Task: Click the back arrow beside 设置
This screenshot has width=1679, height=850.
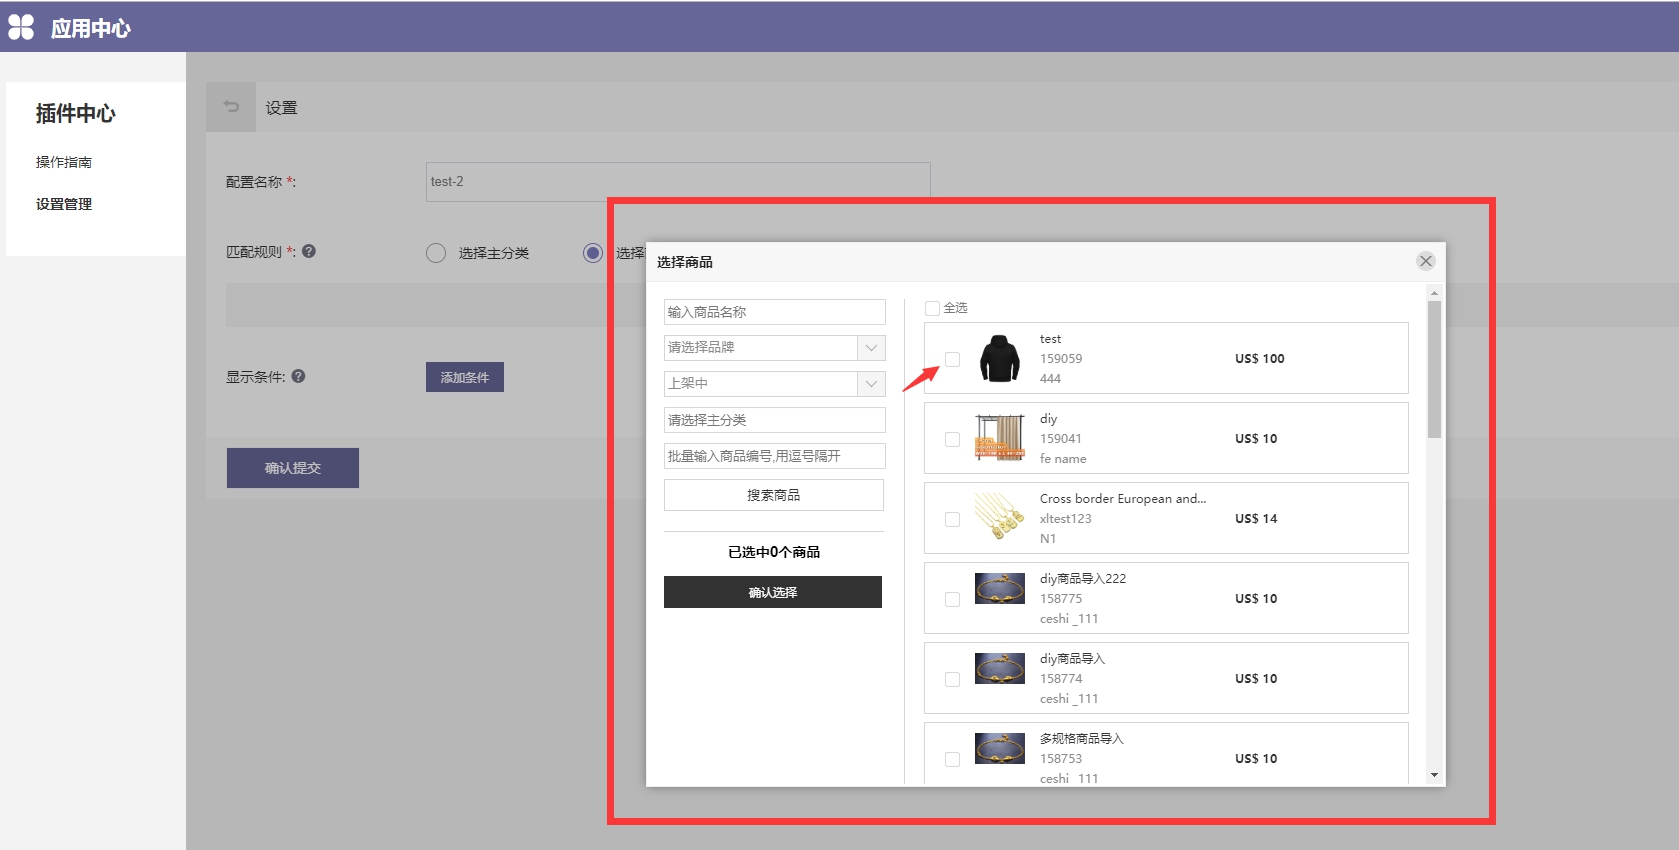Action: click(x=231, y=107)
